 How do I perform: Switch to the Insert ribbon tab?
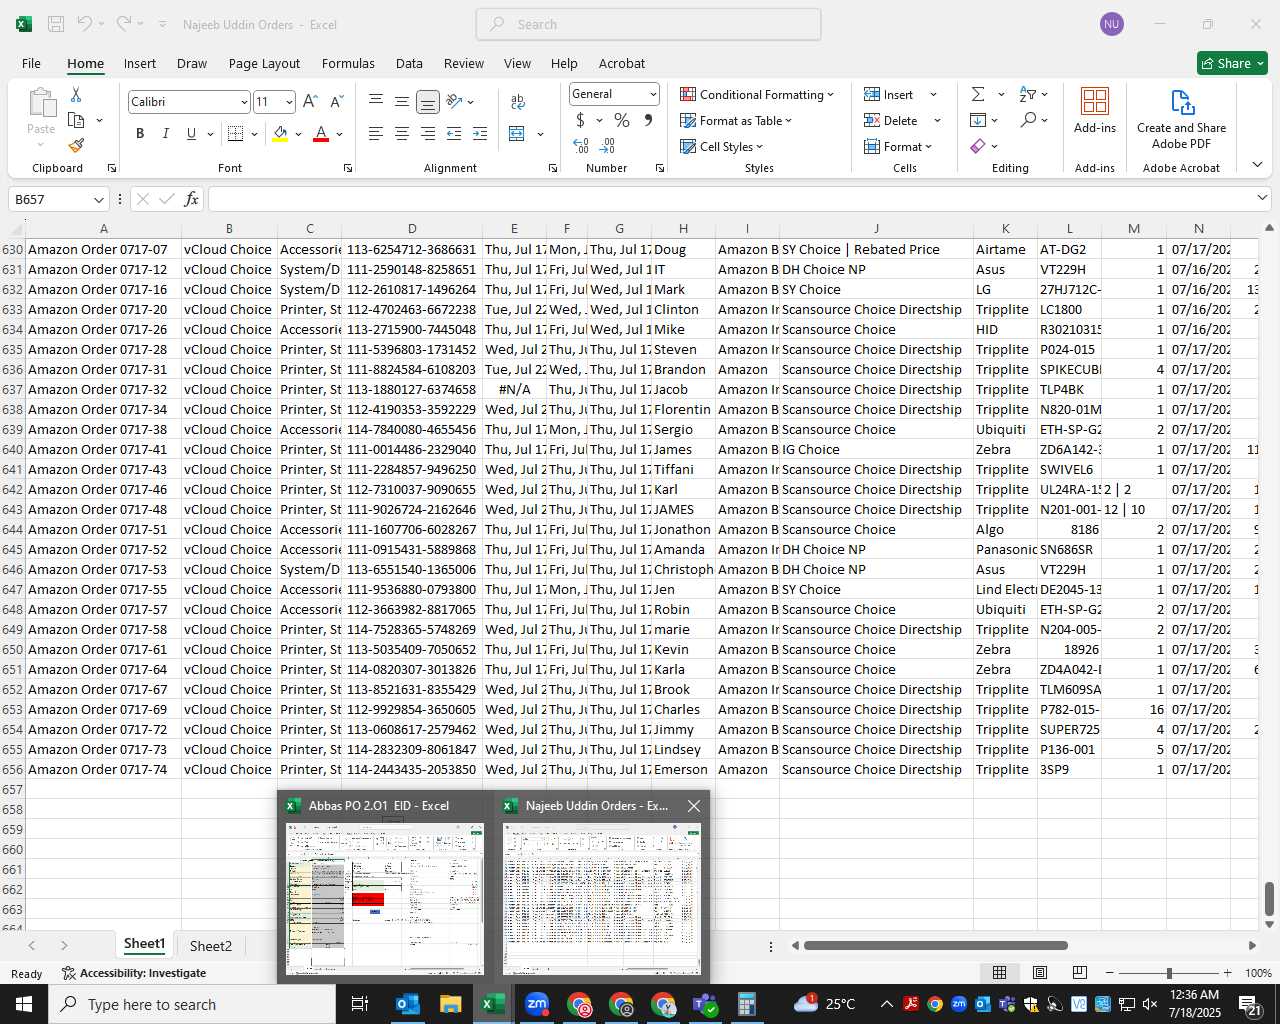pos(140,63)
